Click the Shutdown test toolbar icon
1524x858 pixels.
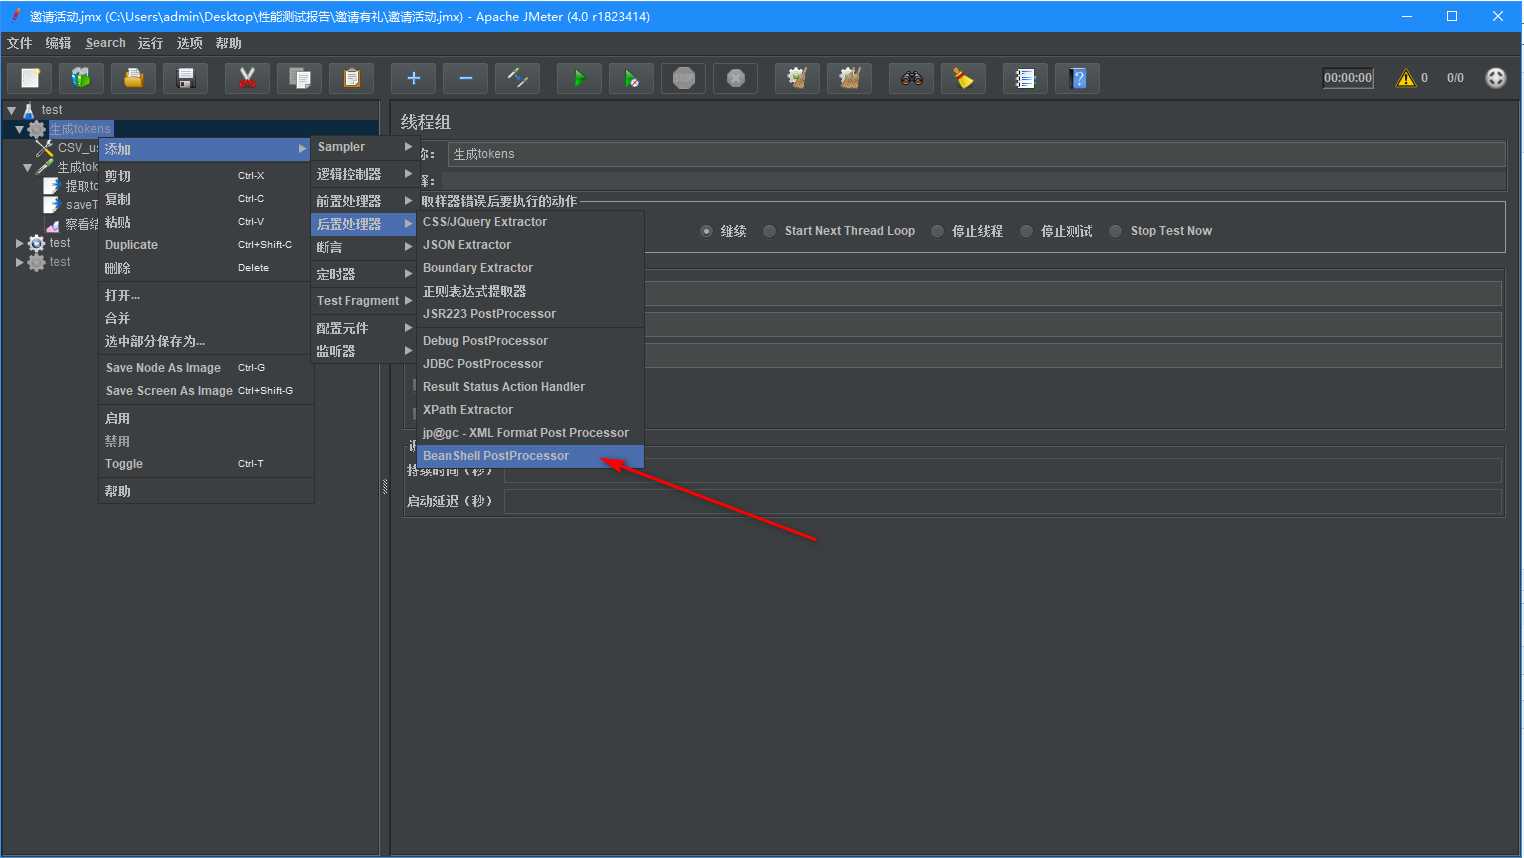[x=735, y=78]
